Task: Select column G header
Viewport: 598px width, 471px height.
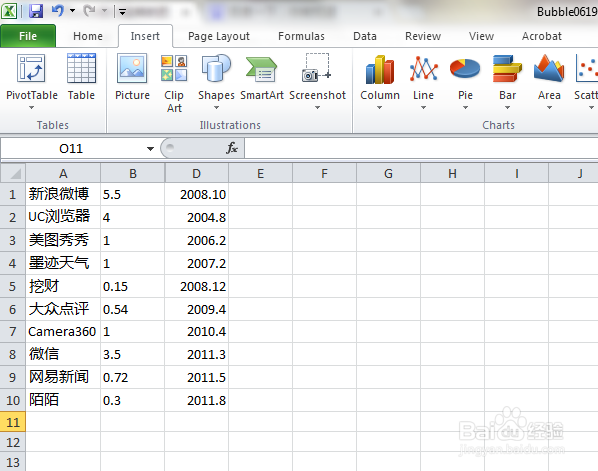Action: (388, 174)
